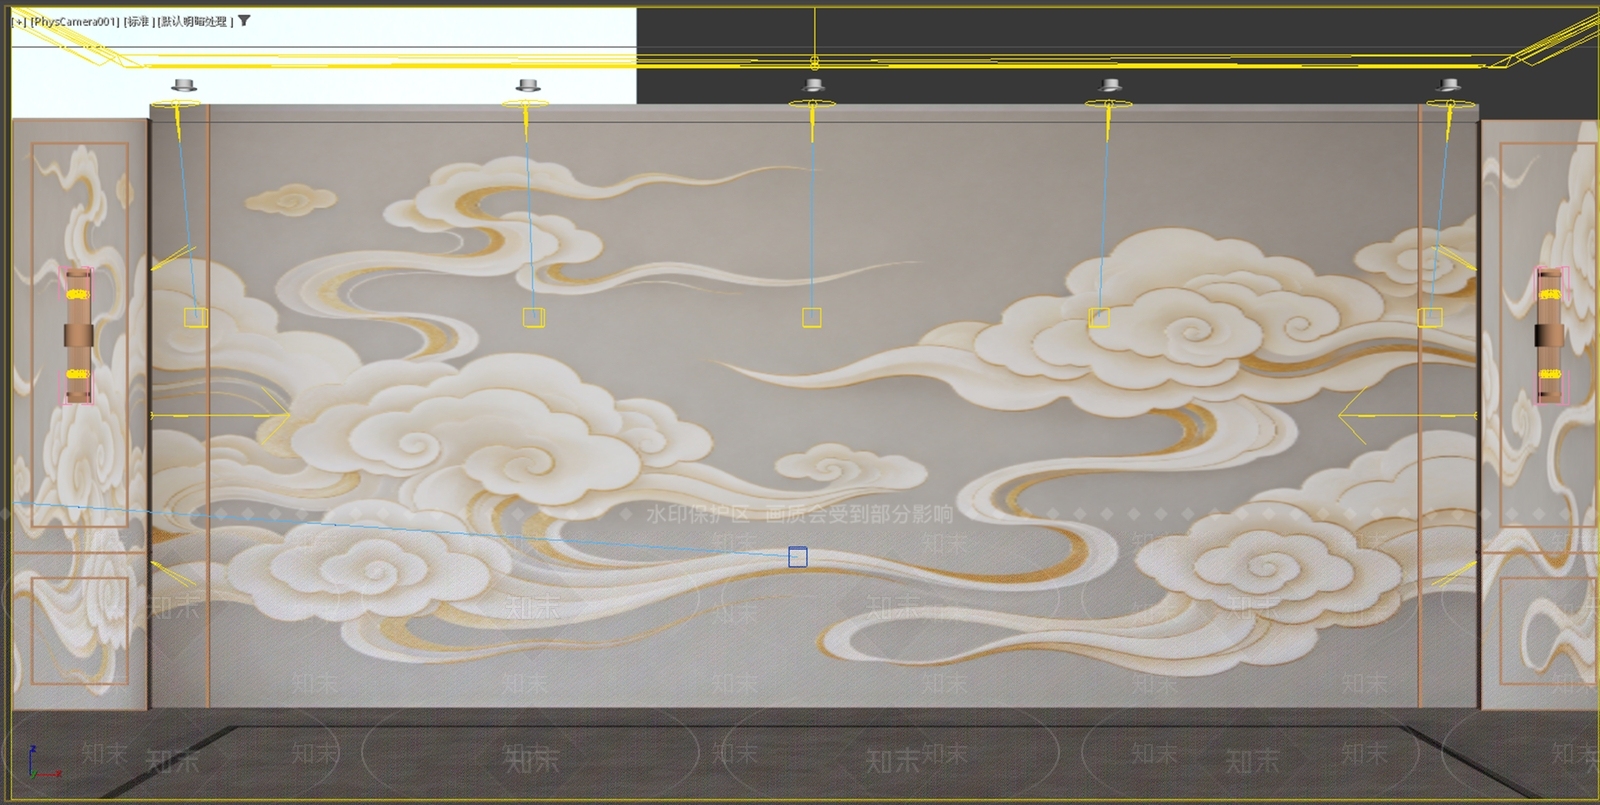Open the PhysCamera001 point-of-view menu
The image size is (1600, 805).
pyautogui.click(x=75, y=21)
